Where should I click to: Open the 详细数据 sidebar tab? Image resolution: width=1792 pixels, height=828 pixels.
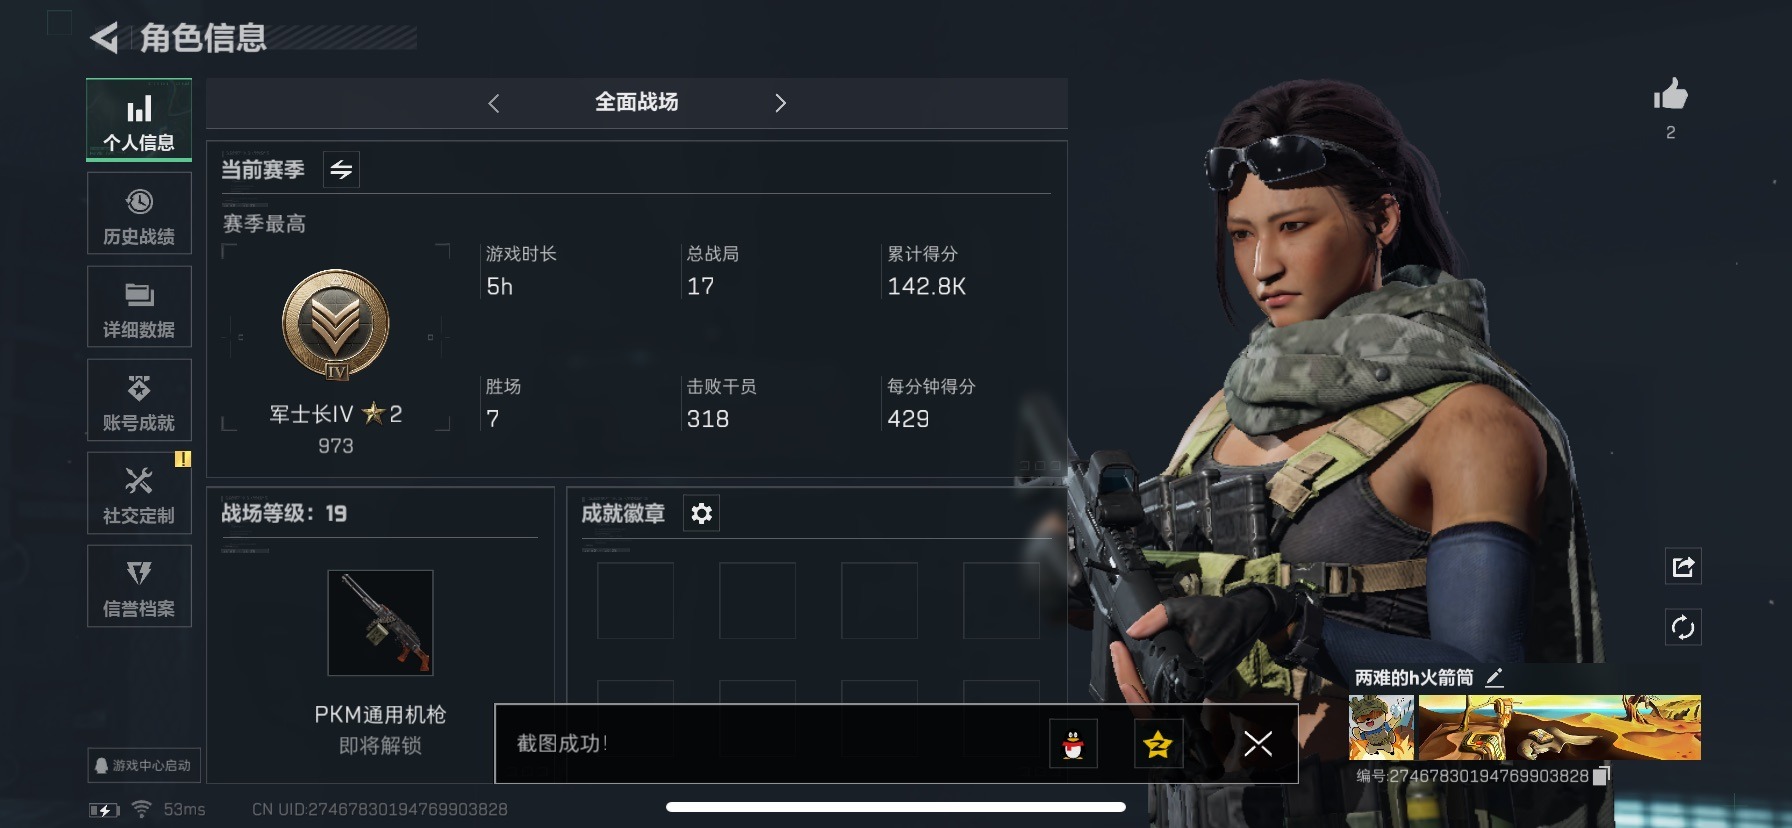139,307
